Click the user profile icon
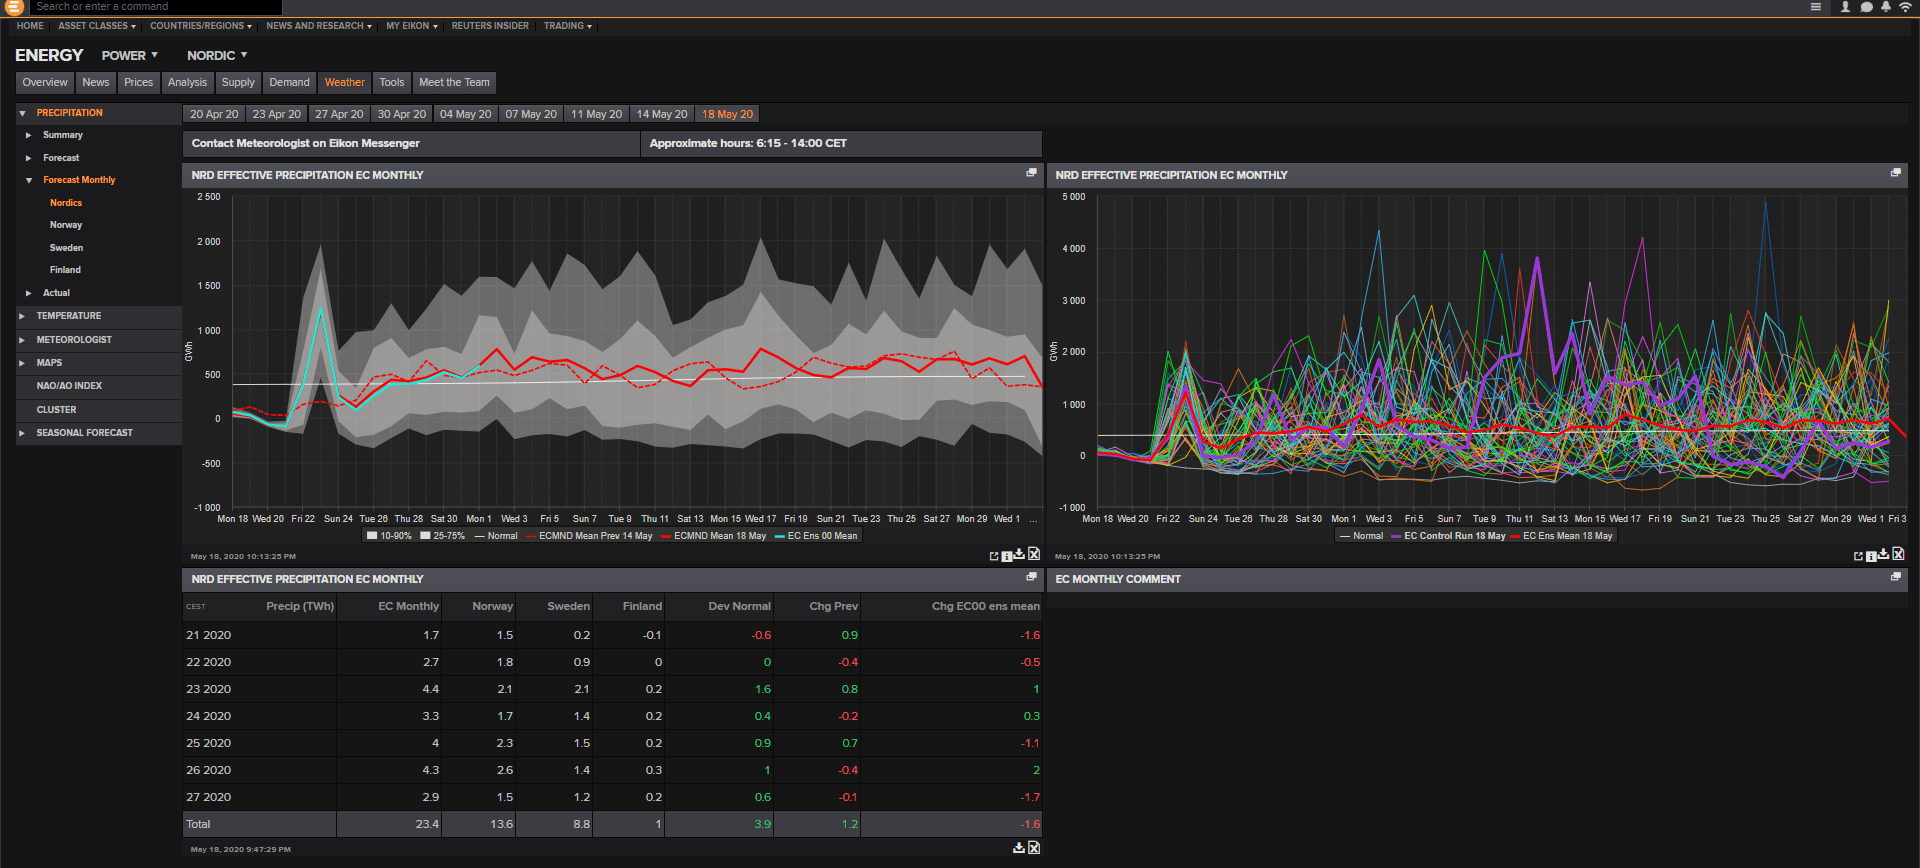The image size is (1920, 868). tap(1845, 7)
